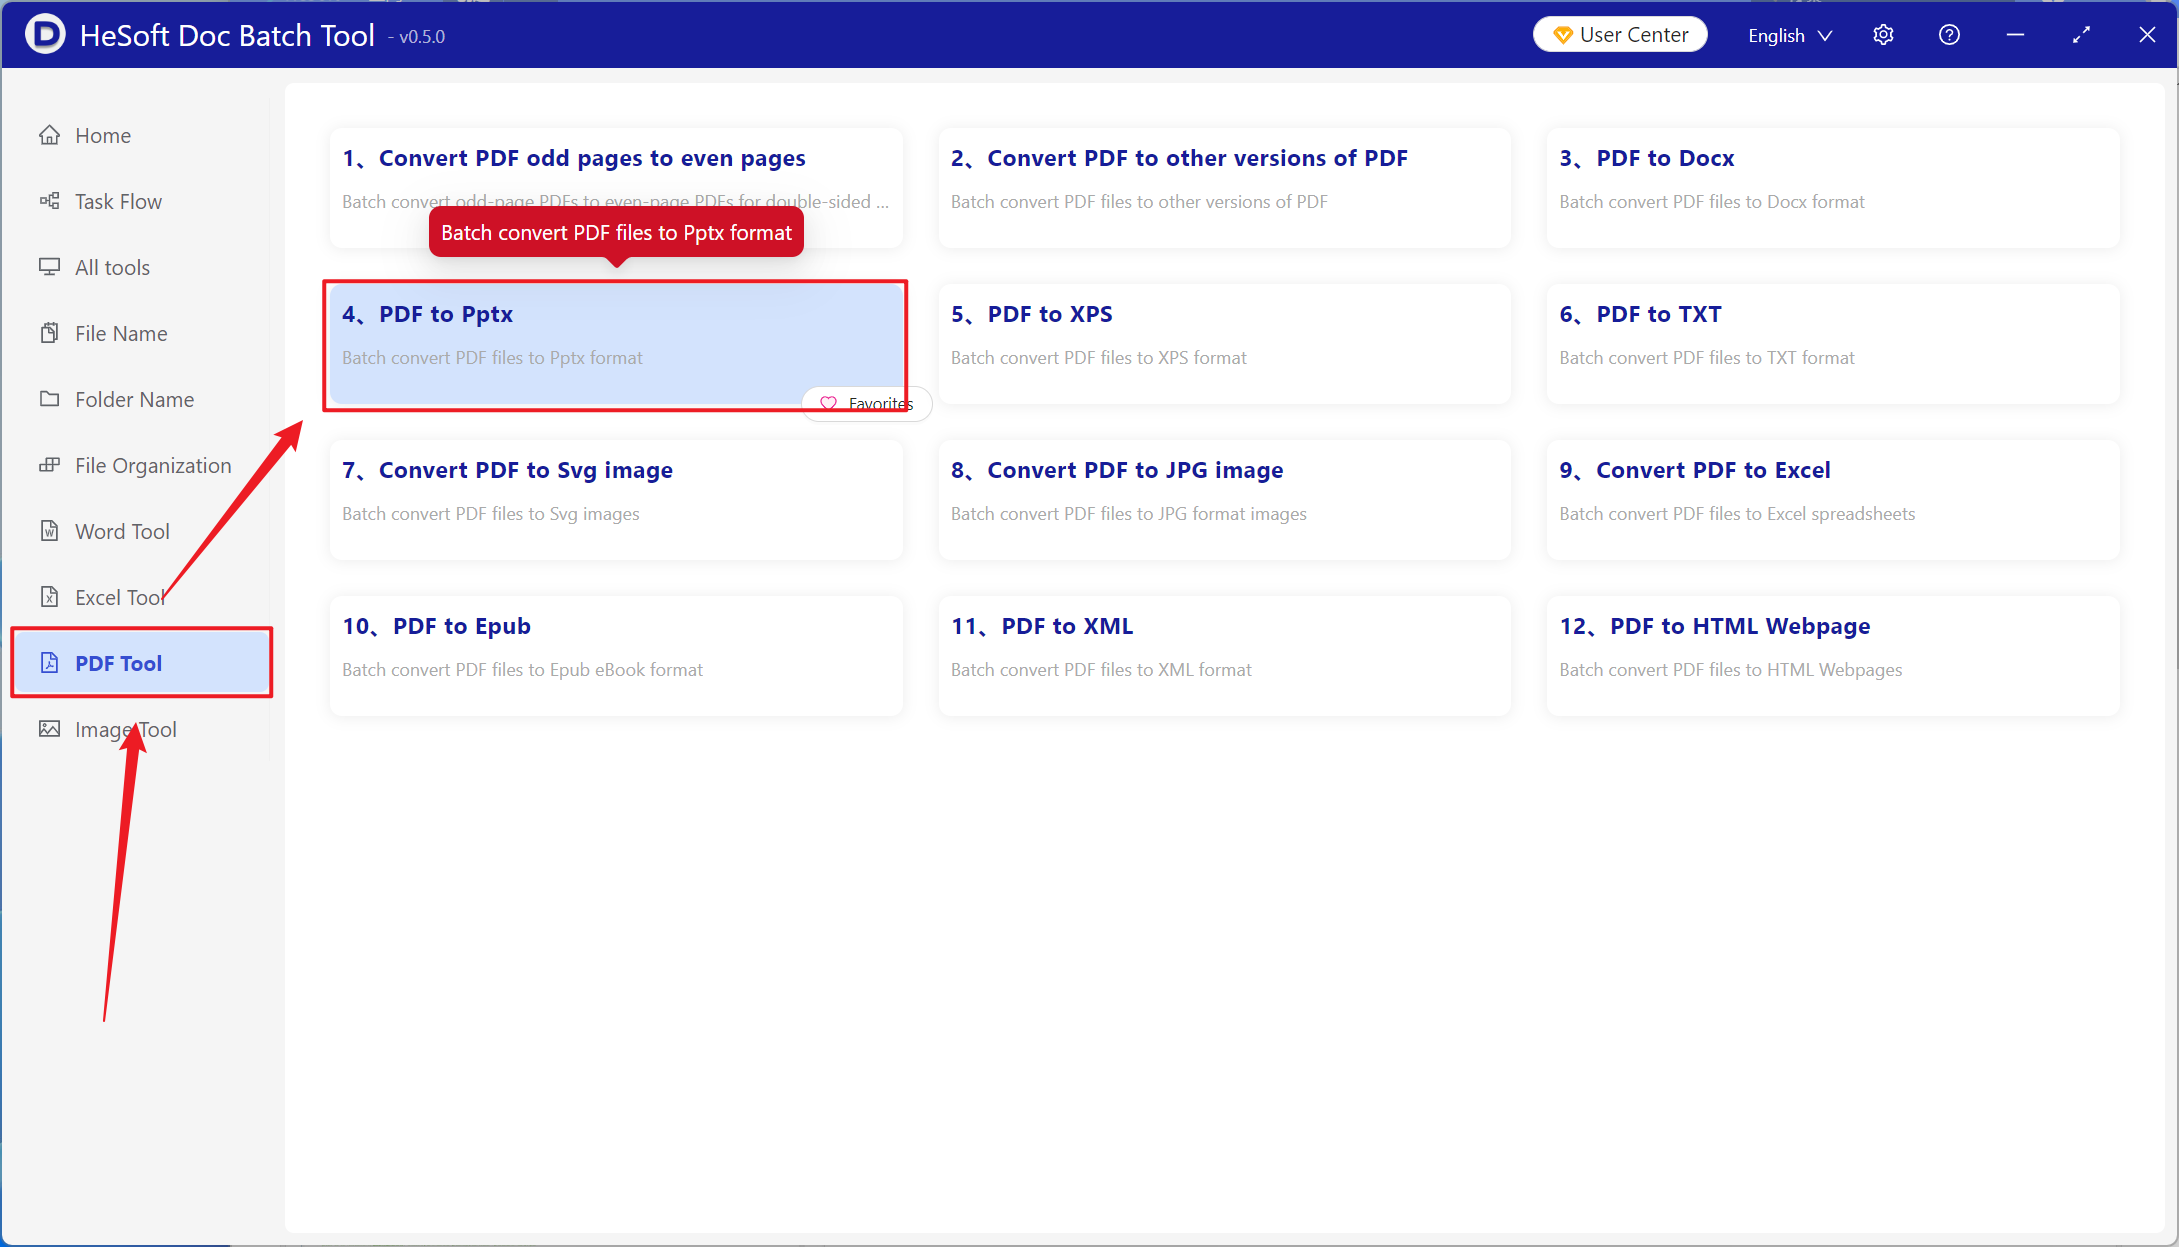2179x1247 pixels.
Task: Open the User Center
Action: (1620, 35)
